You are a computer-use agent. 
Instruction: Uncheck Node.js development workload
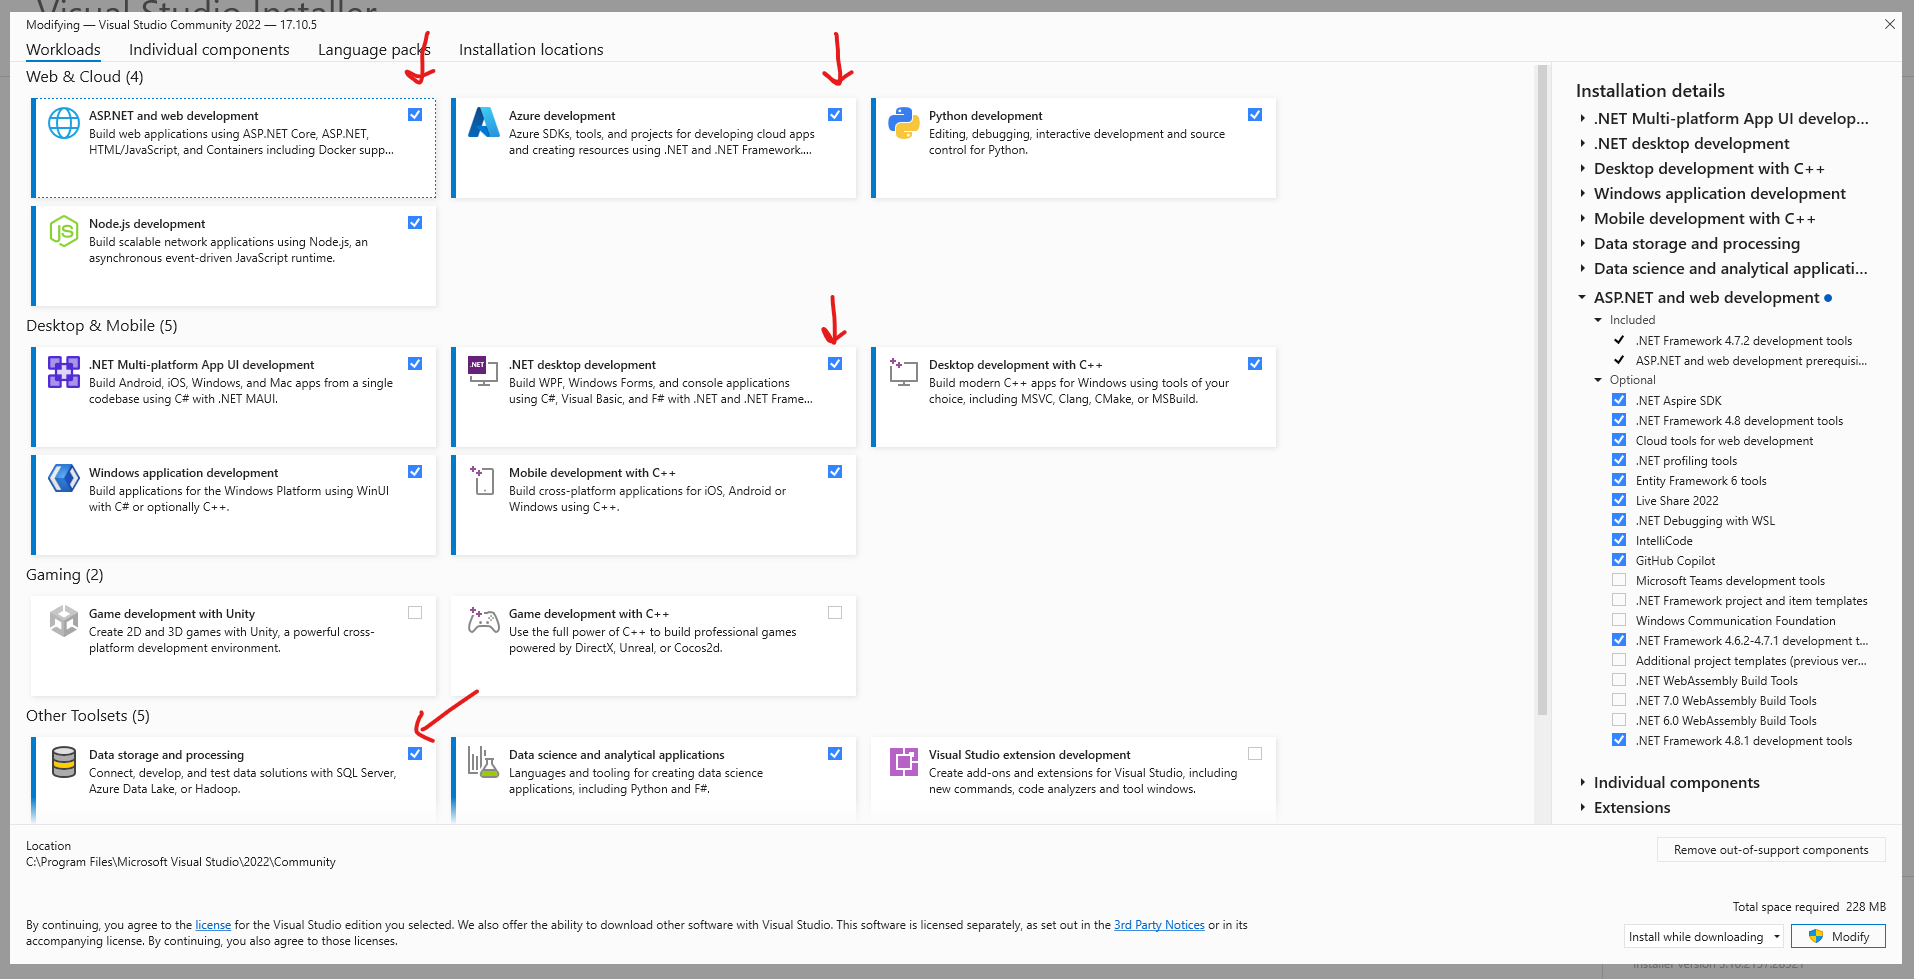(415, 223)
